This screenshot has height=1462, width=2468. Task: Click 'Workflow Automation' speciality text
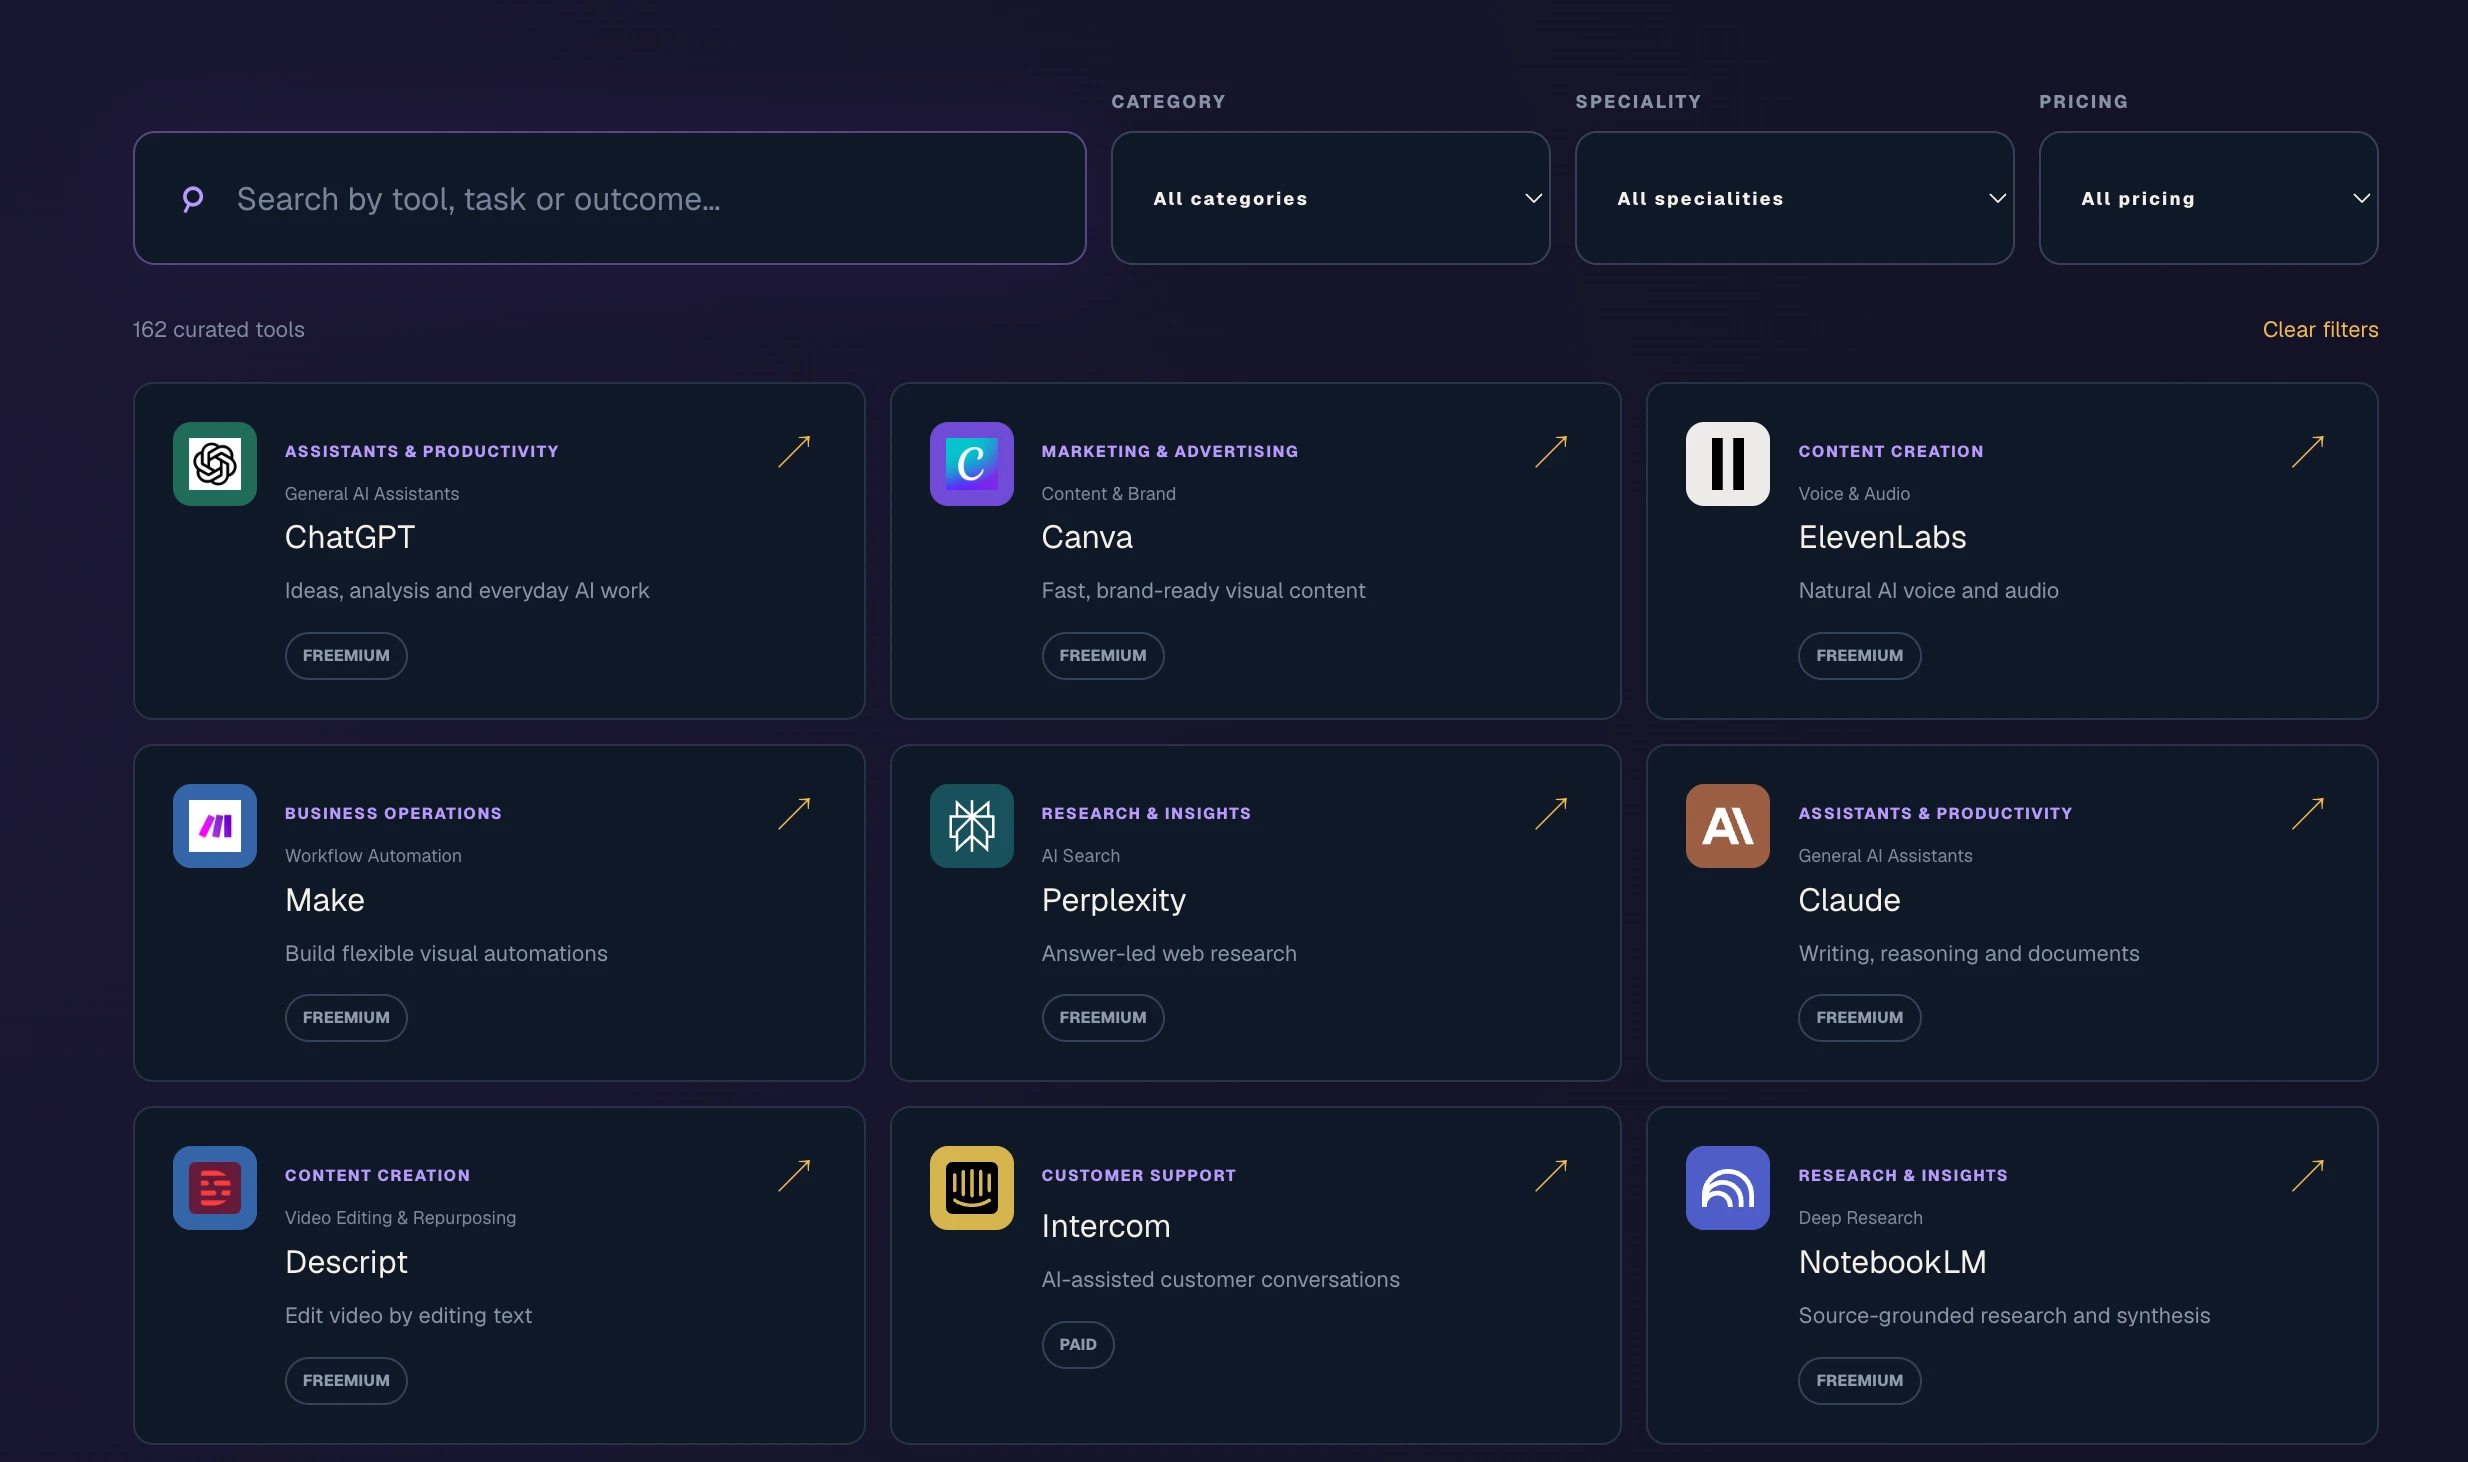pyautogui.click(x=373, y=856)
